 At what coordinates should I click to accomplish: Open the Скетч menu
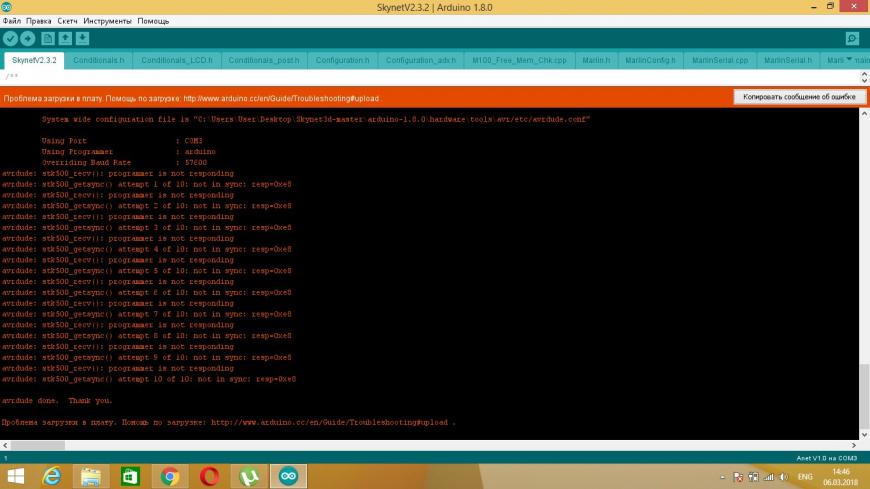[x=67, y=21]
